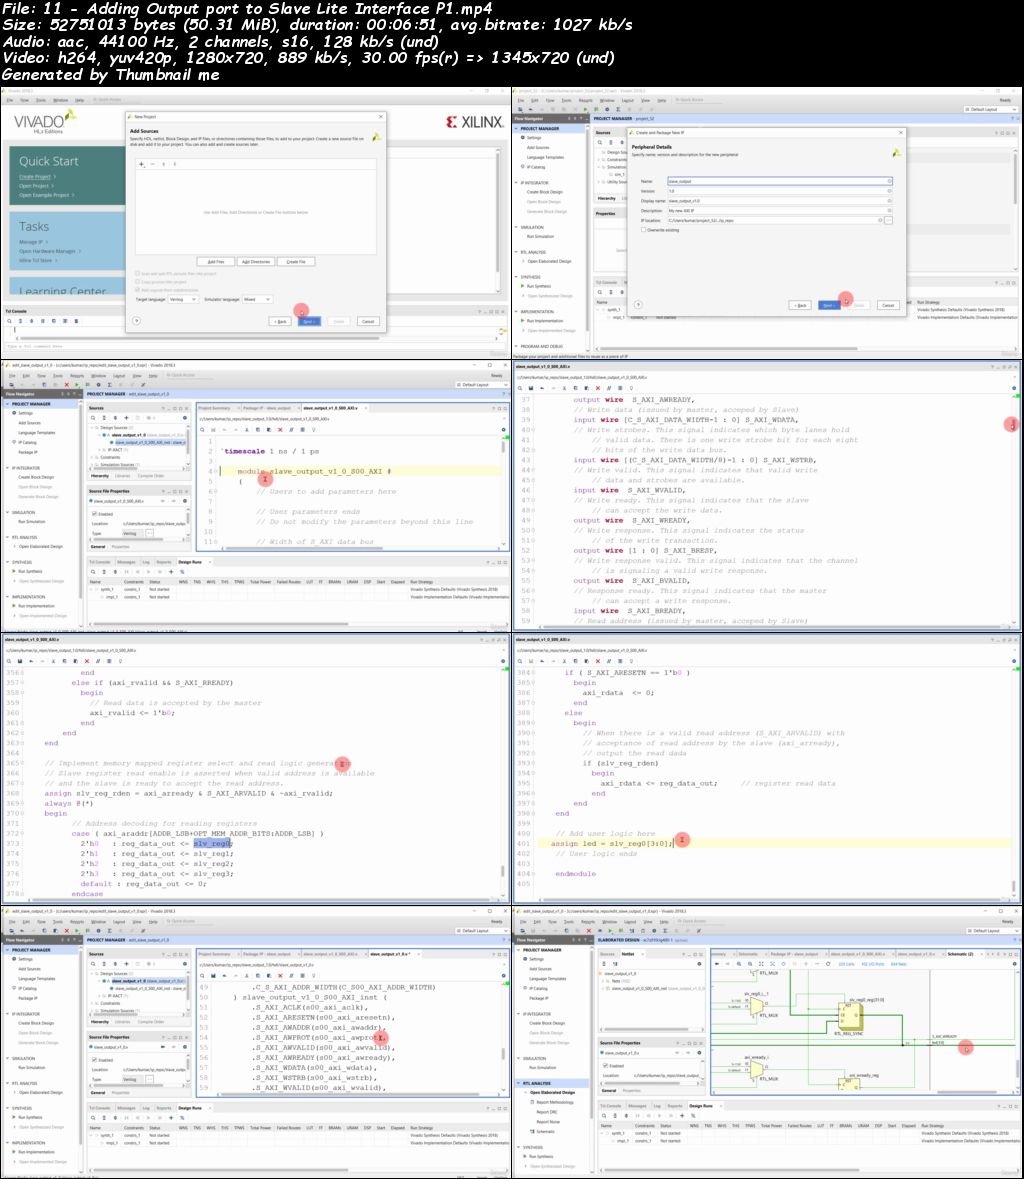Open the 100 Cells link in the Schematic toolbar

pyautogui.click(x=847, y=964)
